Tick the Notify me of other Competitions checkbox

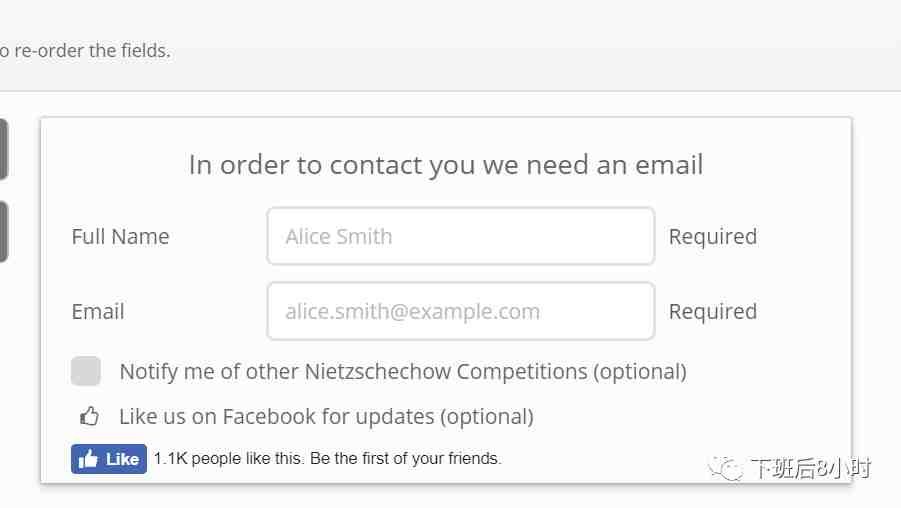coord(86,371)
